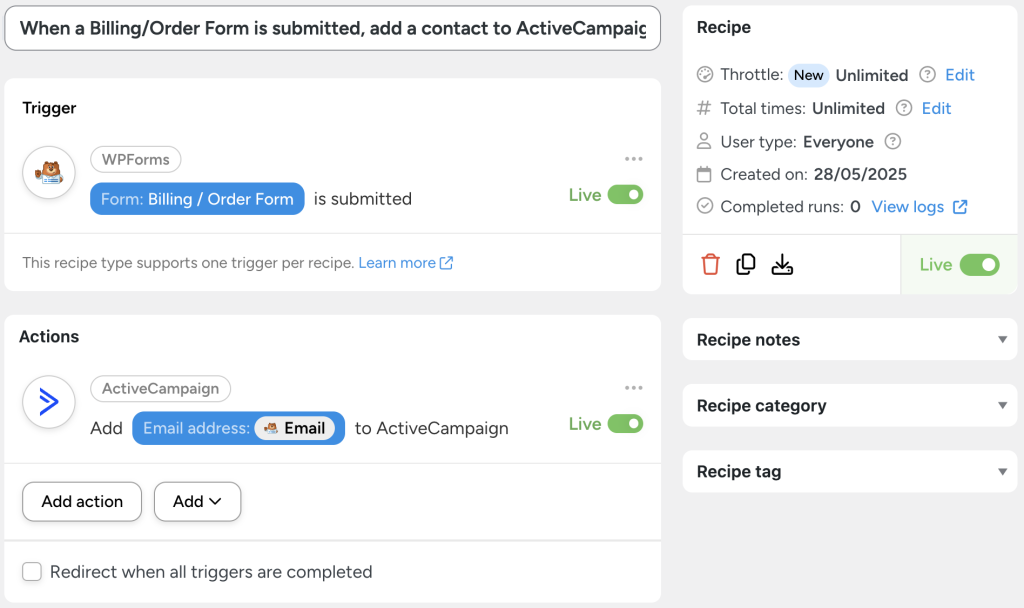The image size is (1024, 608).
Task: Click the WPForms mascot icon in the Trigger
Action: coord(48,173)
